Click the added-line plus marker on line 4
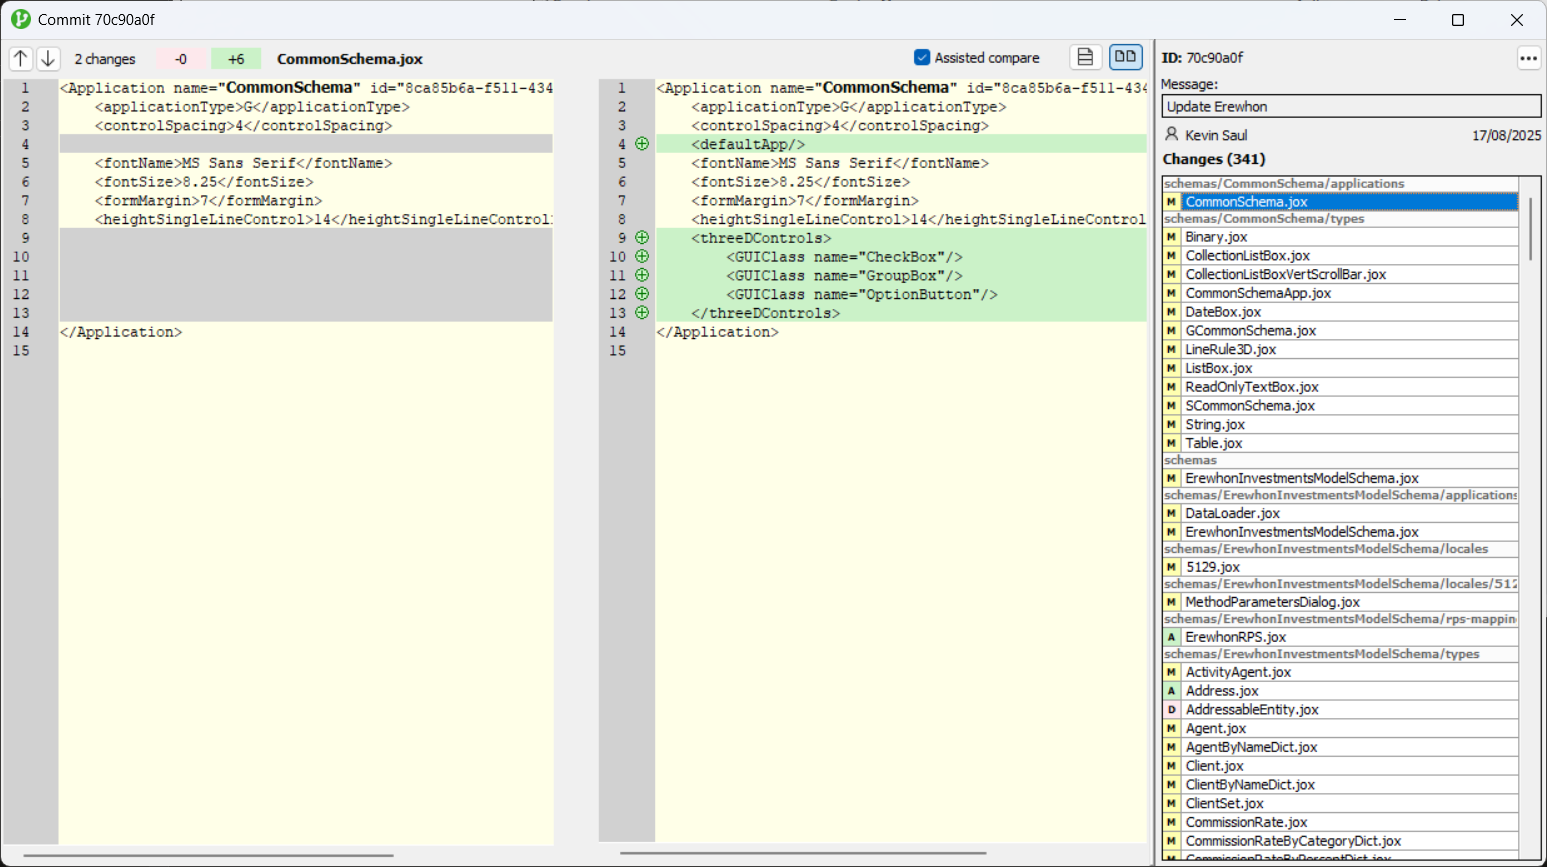The image size is (1547, 867). (x=642, y=144)
